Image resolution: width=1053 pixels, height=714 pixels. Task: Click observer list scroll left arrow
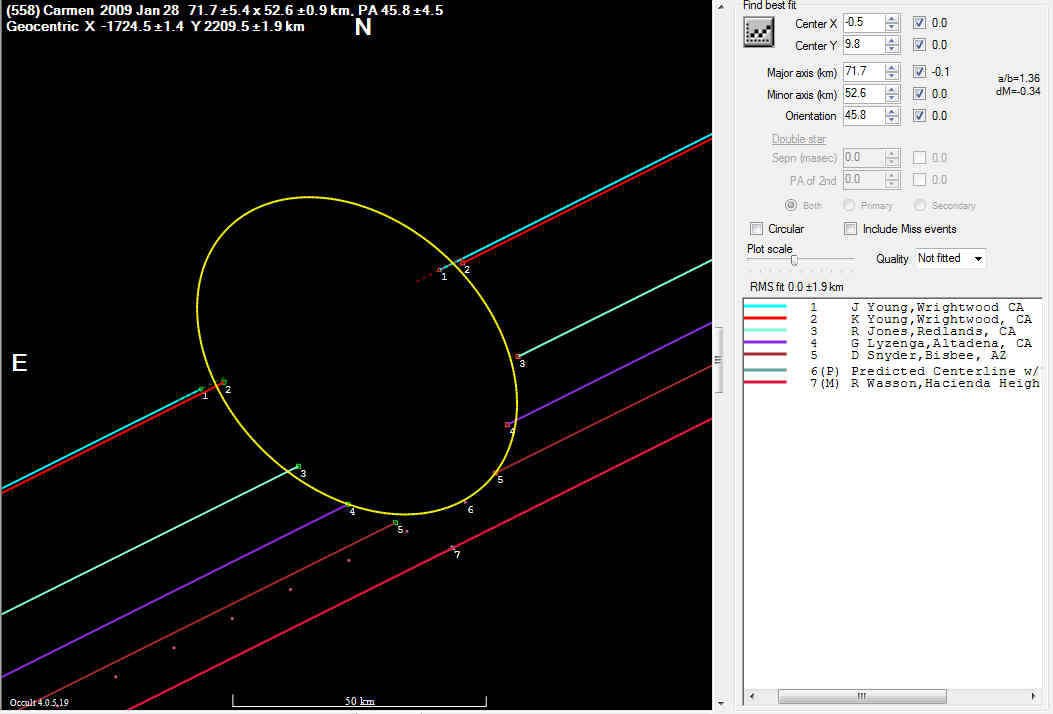coord(751,696)
